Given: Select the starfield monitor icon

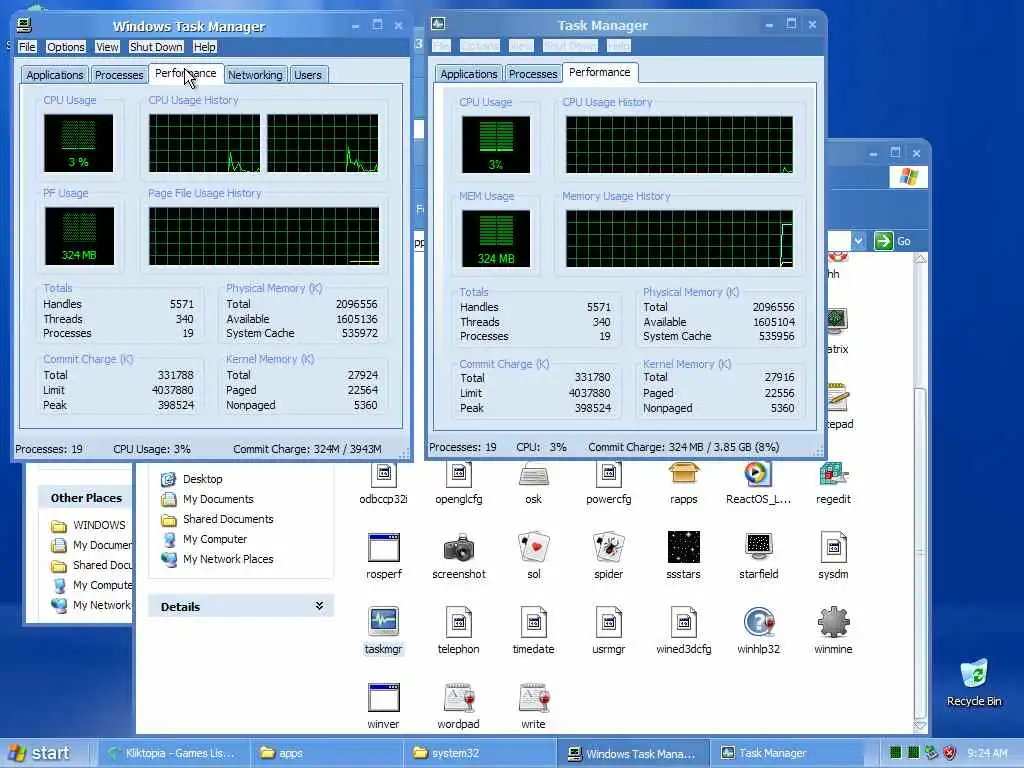Looking at the screenshot, I should 758,547.
